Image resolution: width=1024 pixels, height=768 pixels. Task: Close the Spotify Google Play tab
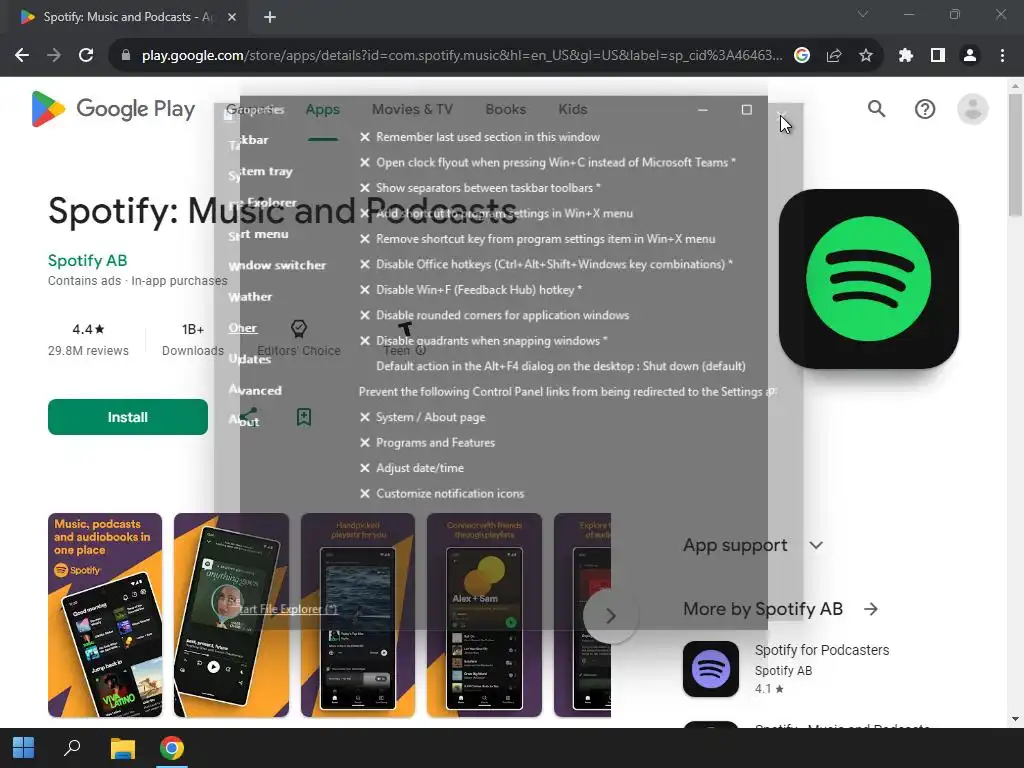pos(232,17)
